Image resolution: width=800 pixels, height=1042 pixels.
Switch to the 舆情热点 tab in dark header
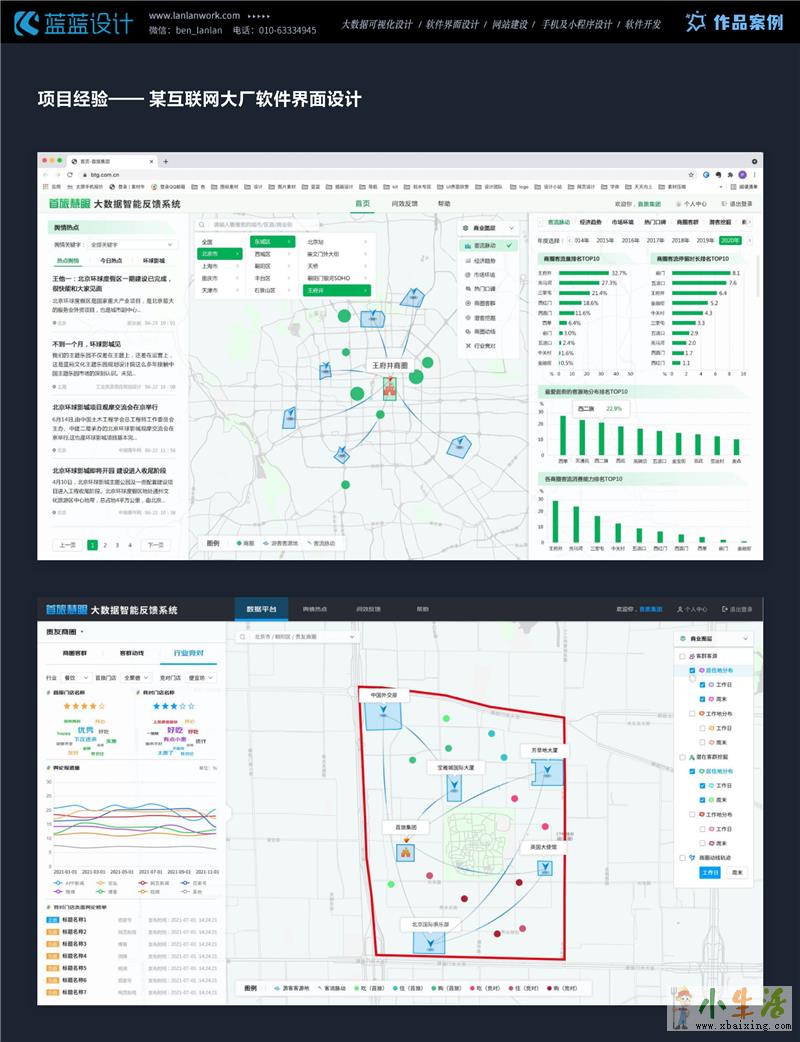tap(314, 609)
